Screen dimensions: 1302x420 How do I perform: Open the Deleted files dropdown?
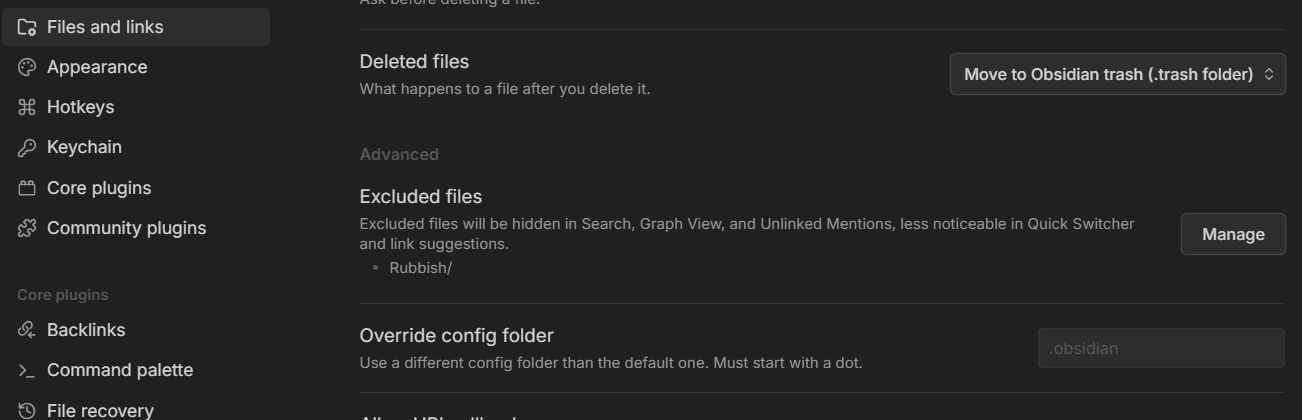(x=1108, y=75)
